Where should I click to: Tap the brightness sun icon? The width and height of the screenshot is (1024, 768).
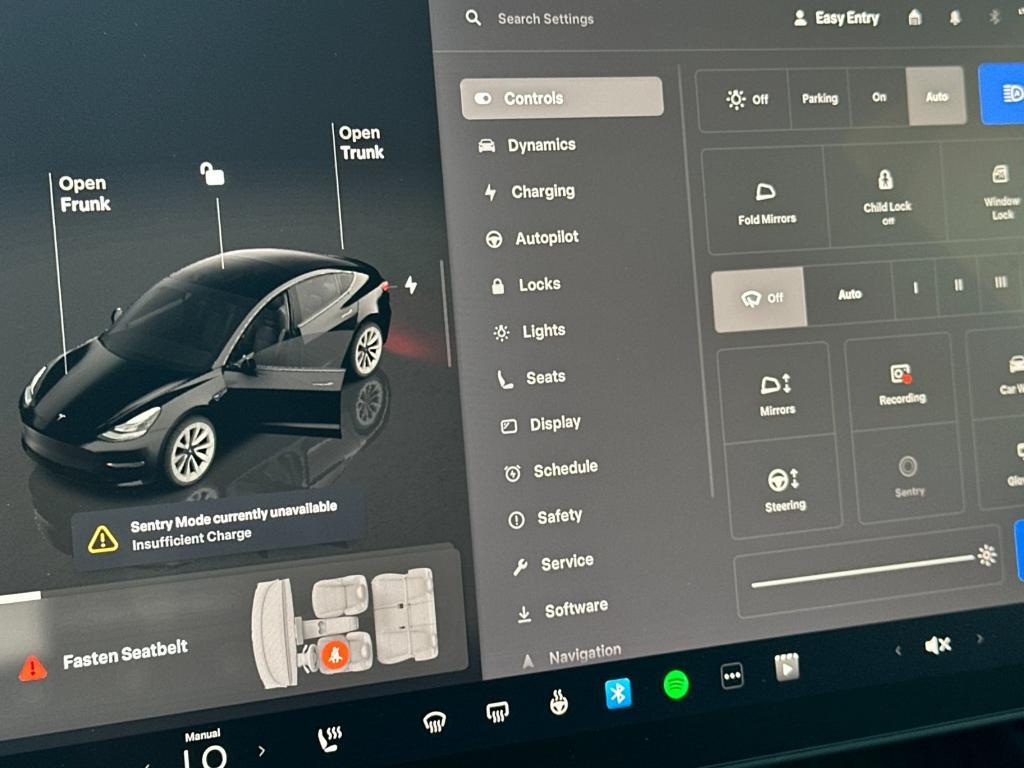987,555
